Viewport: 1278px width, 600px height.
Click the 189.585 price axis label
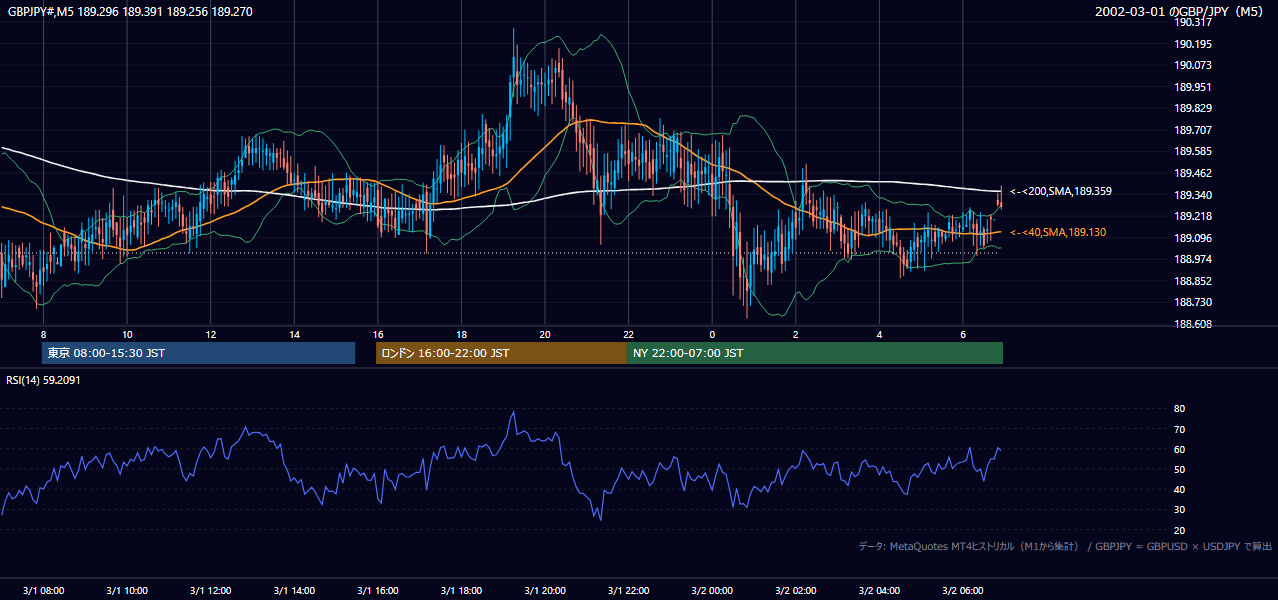(1193, 151)
